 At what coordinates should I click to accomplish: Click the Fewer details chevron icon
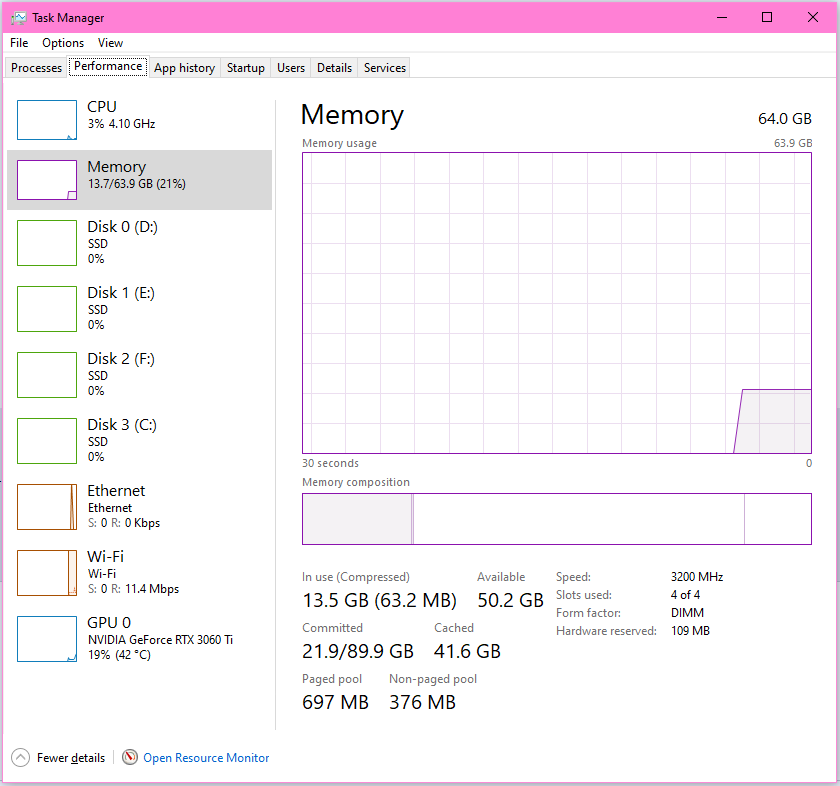pyautogui.click(x=20, y=758)
